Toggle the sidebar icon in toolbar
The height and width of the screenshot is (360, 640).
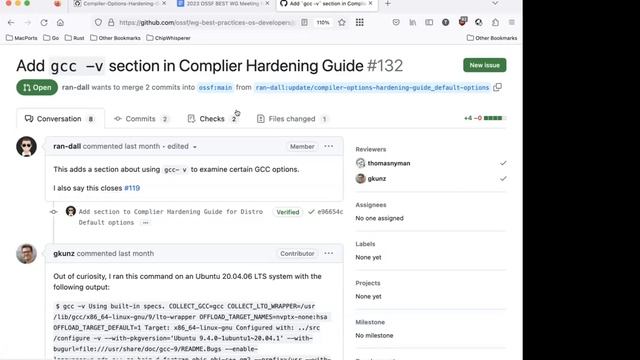pos(429,22)
